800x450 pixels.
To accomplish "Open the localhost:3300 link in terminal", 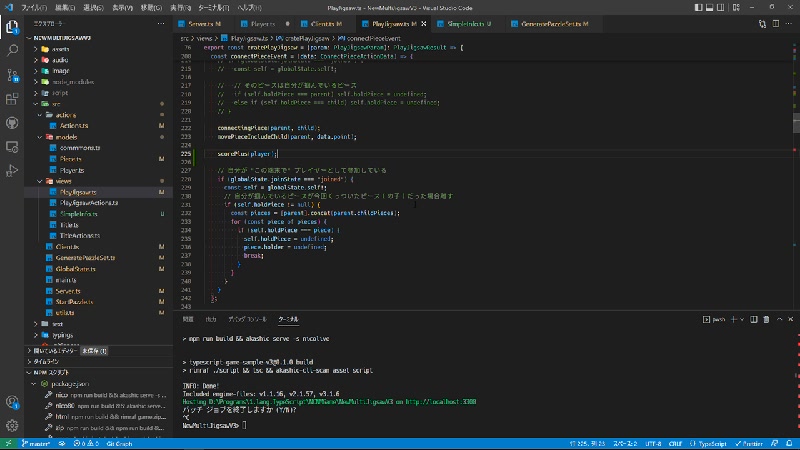I will [441, 402].
